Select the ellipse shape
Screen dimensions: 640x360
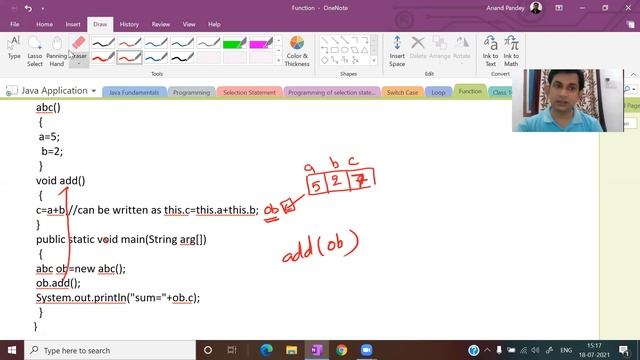click(344, 50)
